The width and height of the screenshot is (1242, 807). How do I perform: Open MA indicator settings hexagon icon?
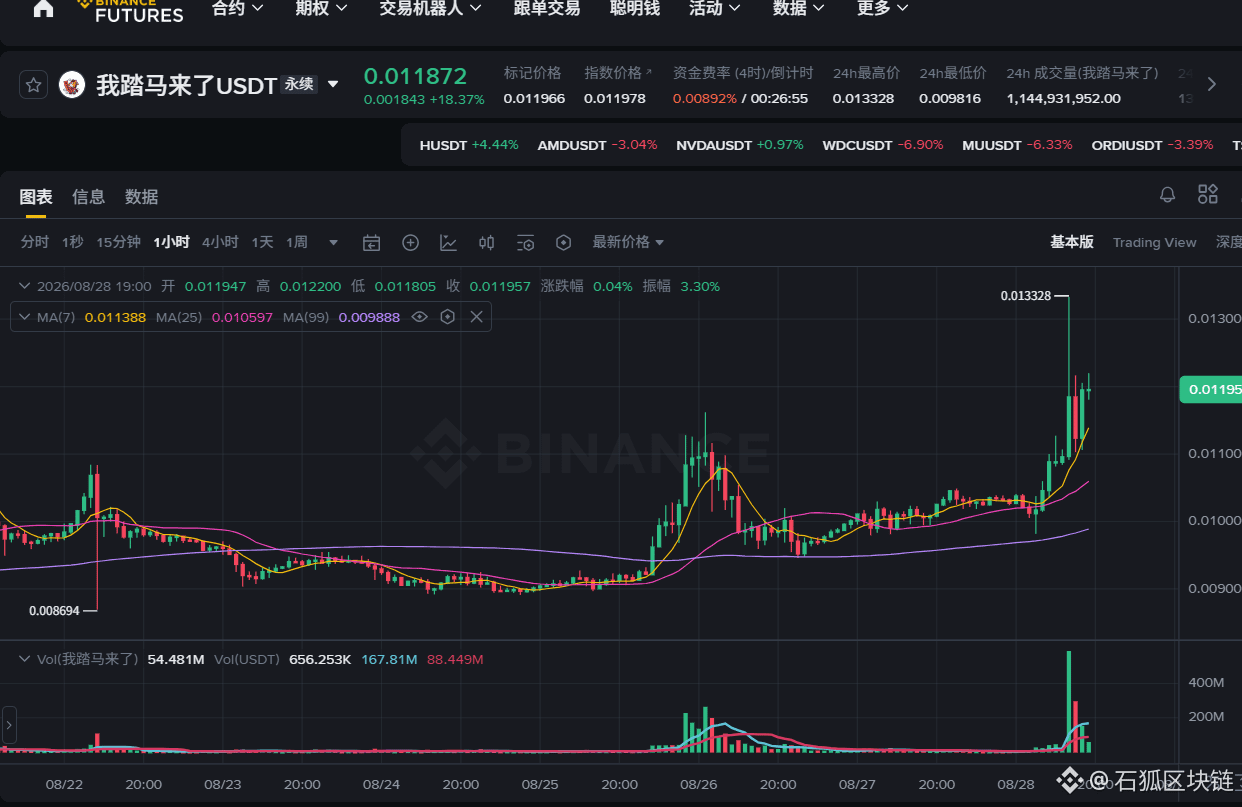pyautogui.click(x=448, y=317)
